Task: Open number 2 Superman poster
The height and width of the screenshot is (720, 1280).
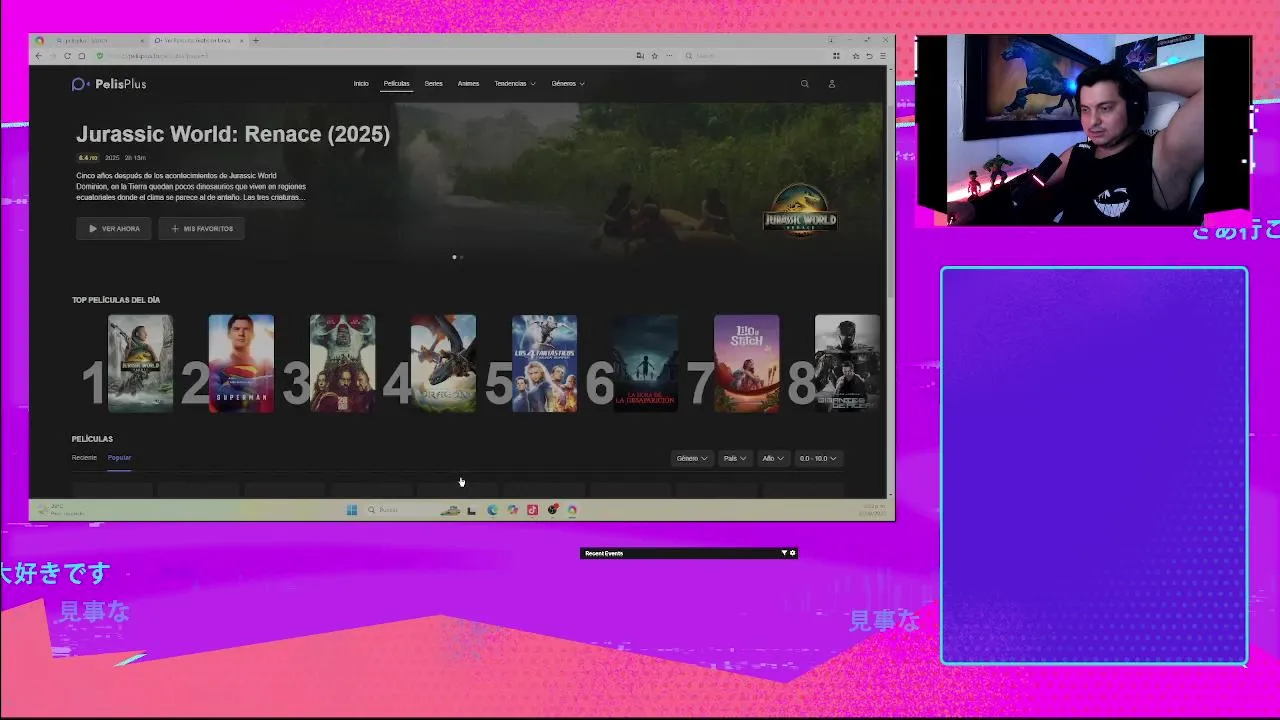Action: [x=241, y=363]
